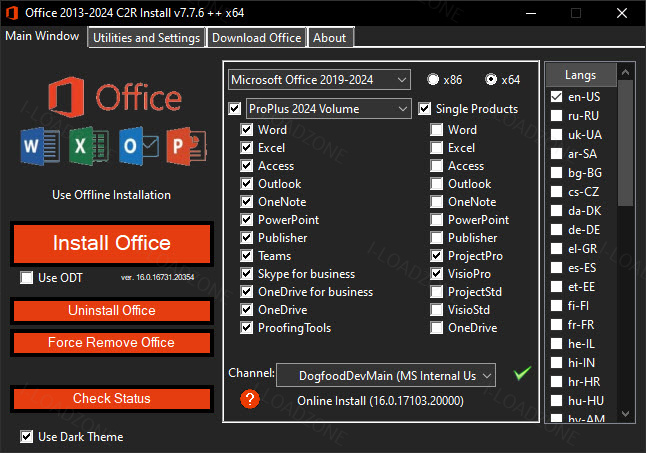Viewport: 646px width, 453px height.
Task: Click the PowerPoint app icon under Office logo
Action: click(186, 146)
